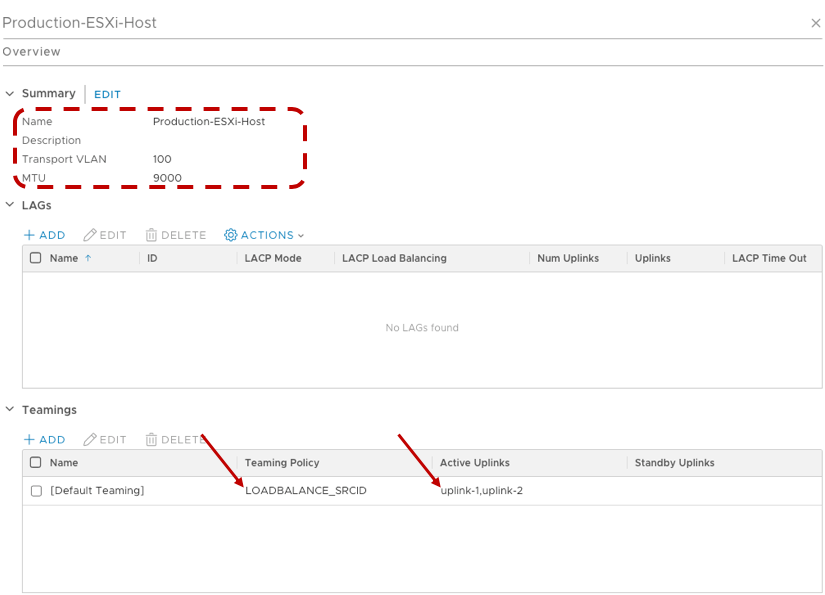Image resolution: width=825 pixels, height=595 pixels.
Task: Click the Summary Edit link
Action: tap(107, 95)
